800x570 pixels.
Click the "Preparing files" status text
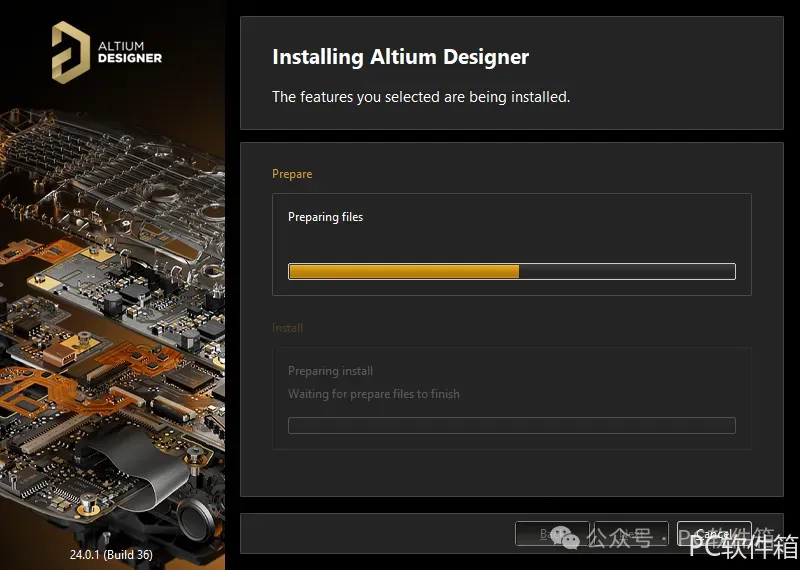pyautogui.click(x=326, y=217)
